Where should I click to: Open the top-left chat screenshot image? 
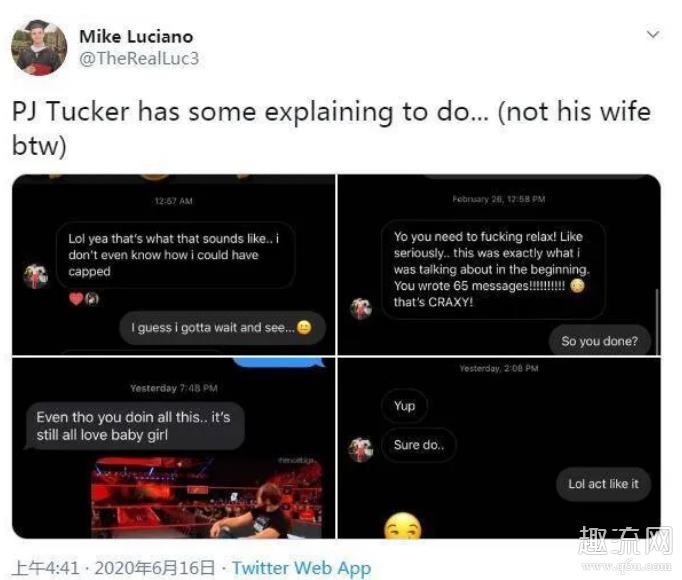pyautogui.click(x=174, y=265)
